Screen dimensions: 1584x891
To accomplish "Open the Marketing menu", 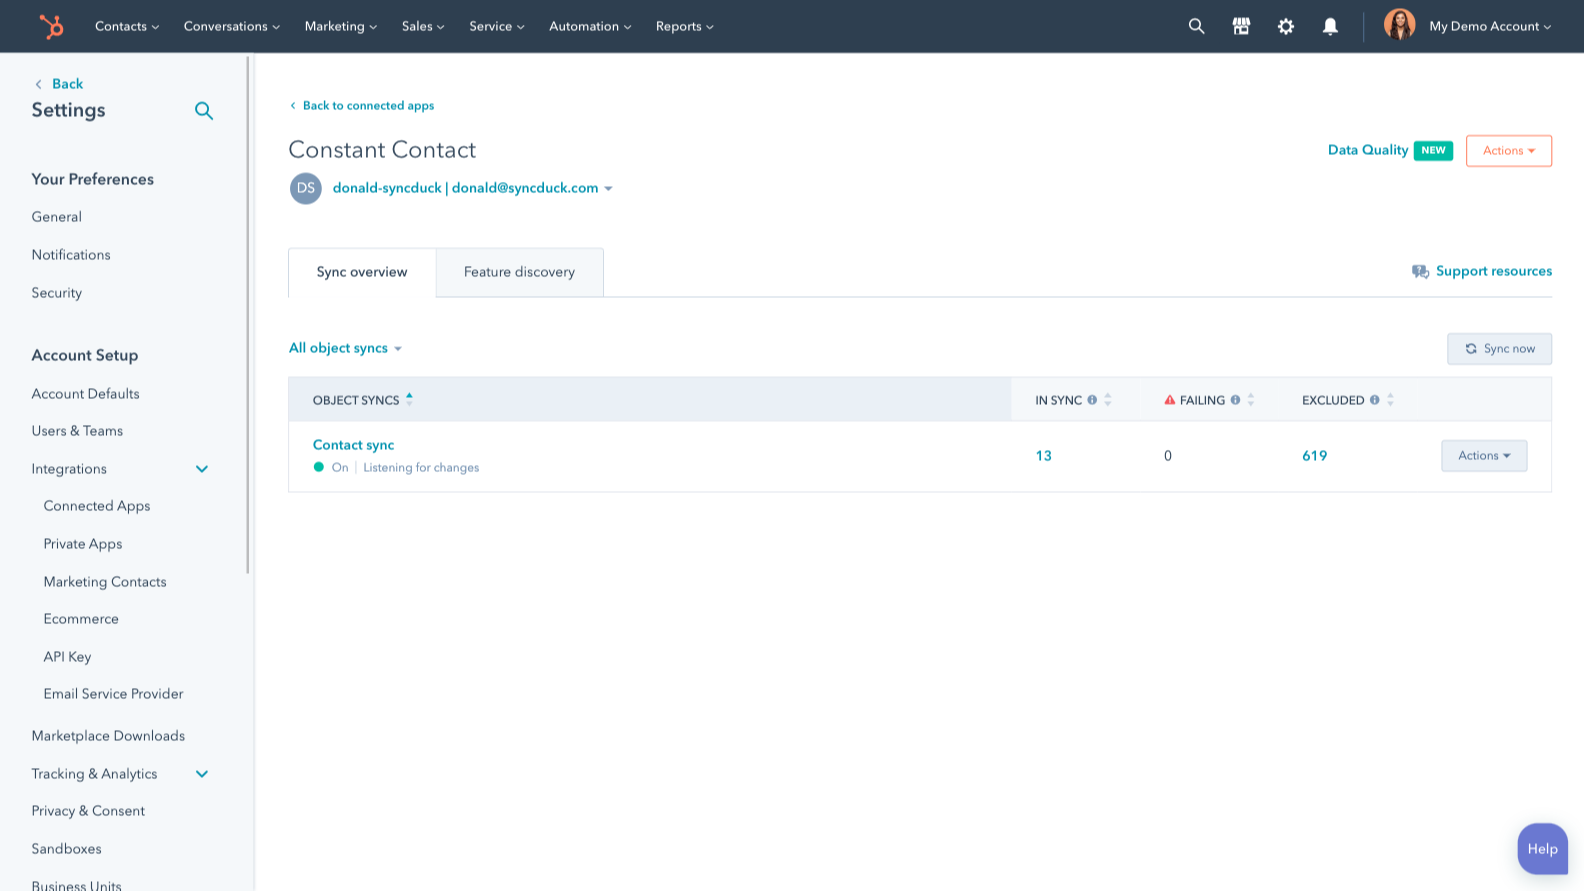I will coord(341,26).
